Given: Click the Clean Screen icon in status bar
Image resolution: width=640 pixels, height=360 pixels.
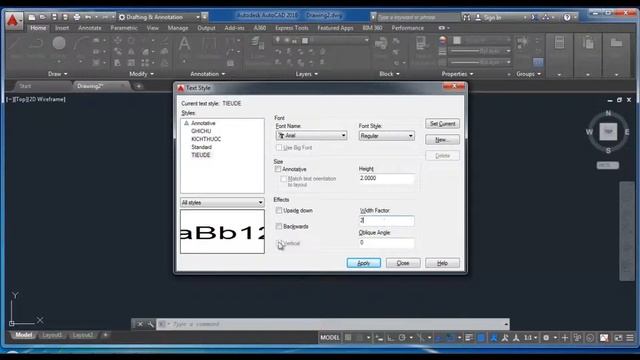Looking at the screenshot, I should pyautogui.click(x=618, y=338).
